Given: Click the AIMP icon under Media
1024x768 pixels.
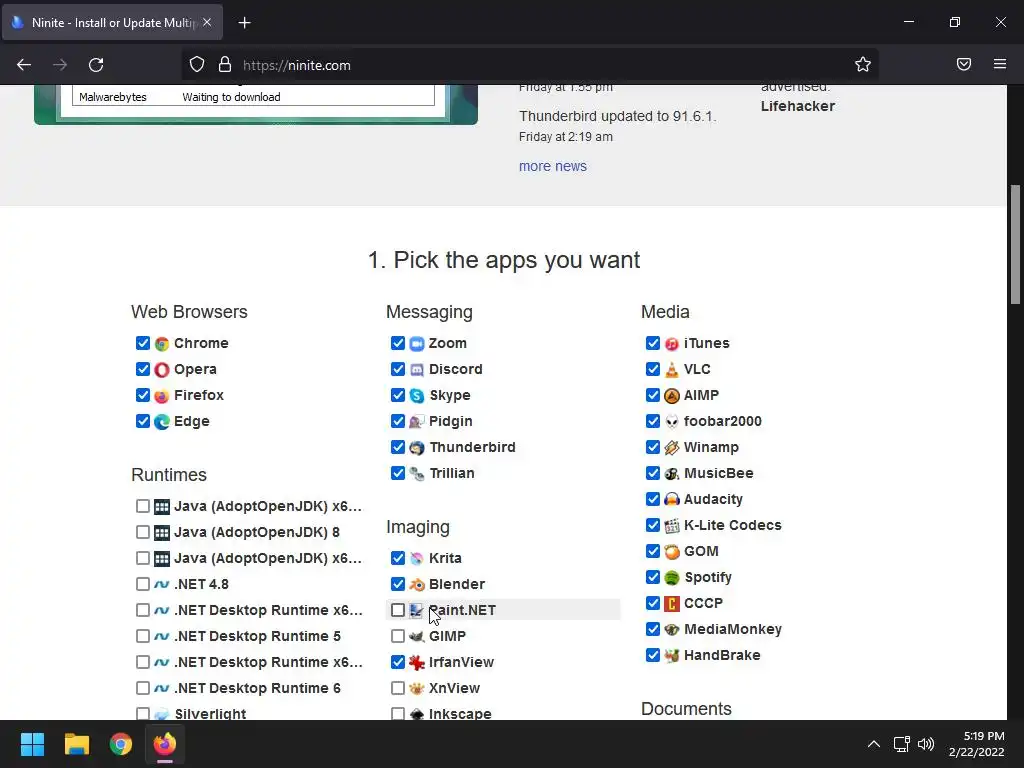Looking at the screenshot, I should [x=672, y=396].
